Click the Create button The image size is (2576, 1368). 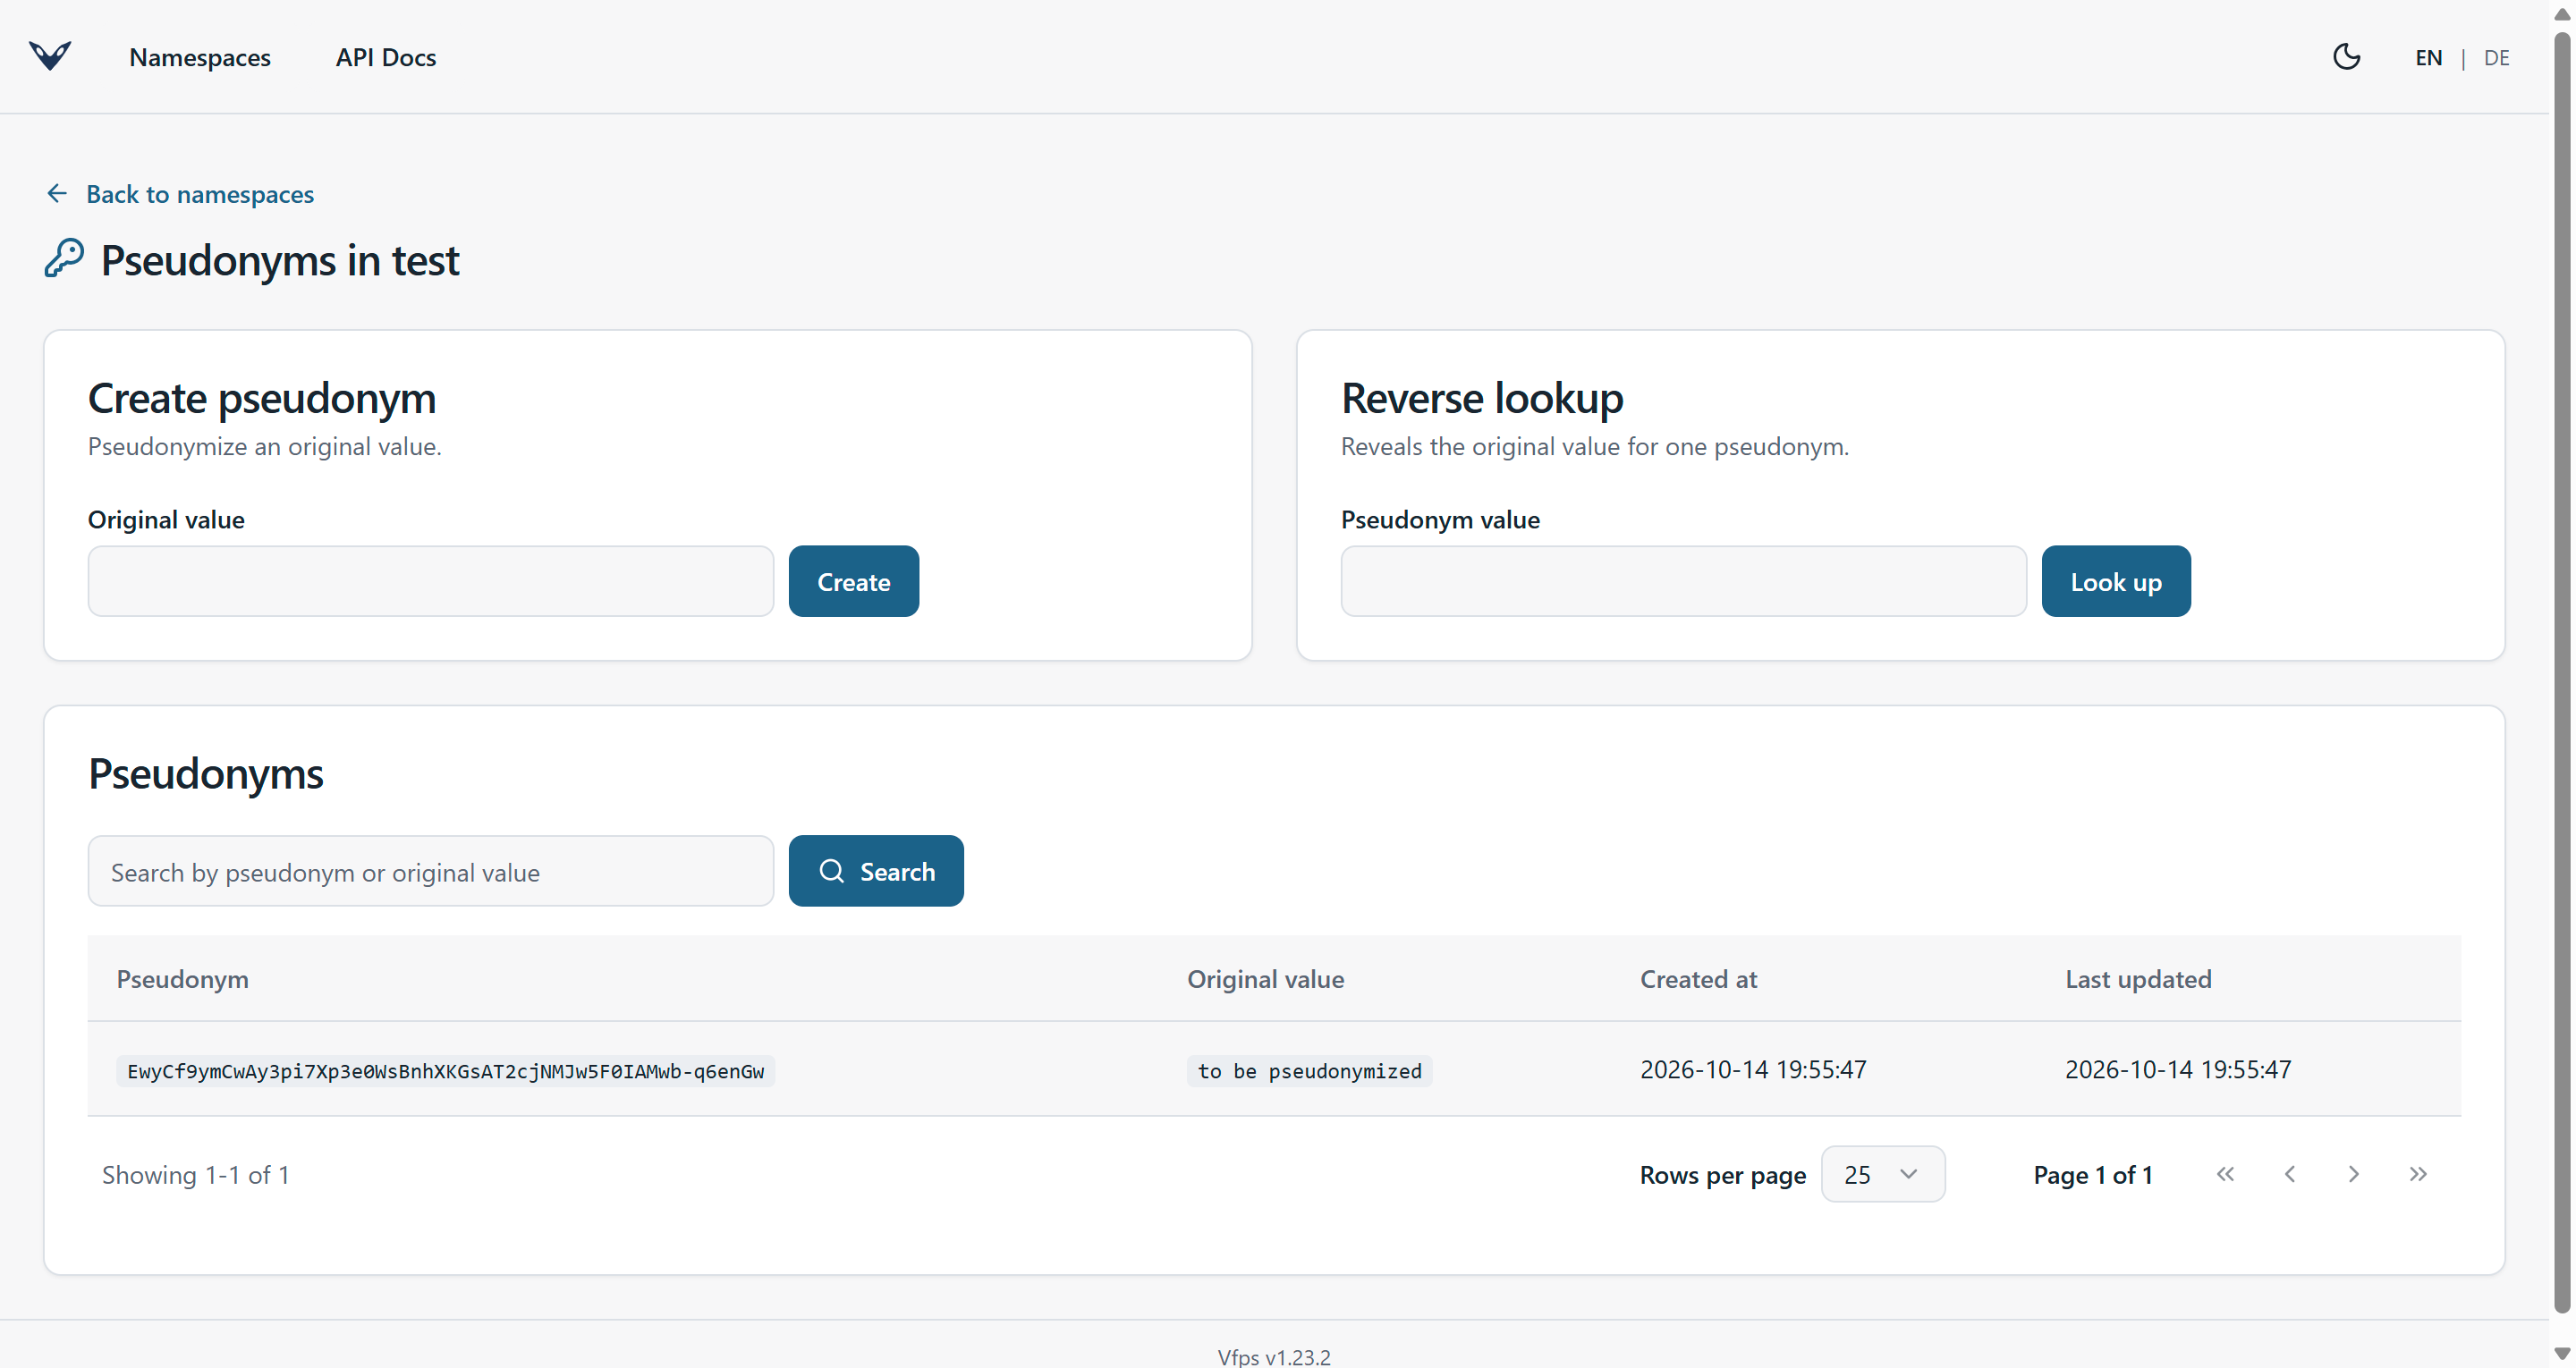853,581
